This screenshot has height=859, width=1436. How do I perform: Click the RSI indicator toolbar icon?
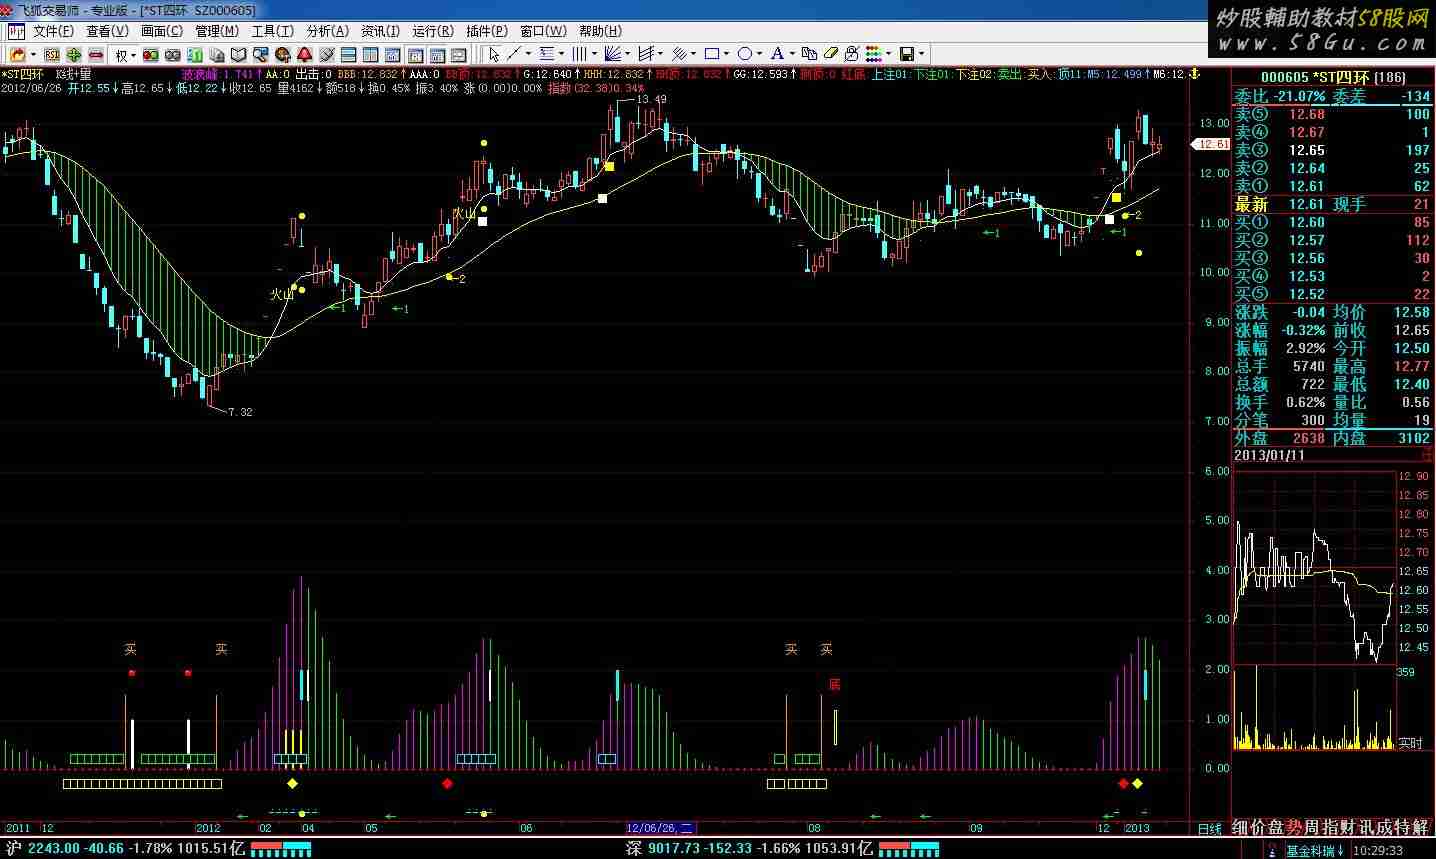tap(52, 54)
